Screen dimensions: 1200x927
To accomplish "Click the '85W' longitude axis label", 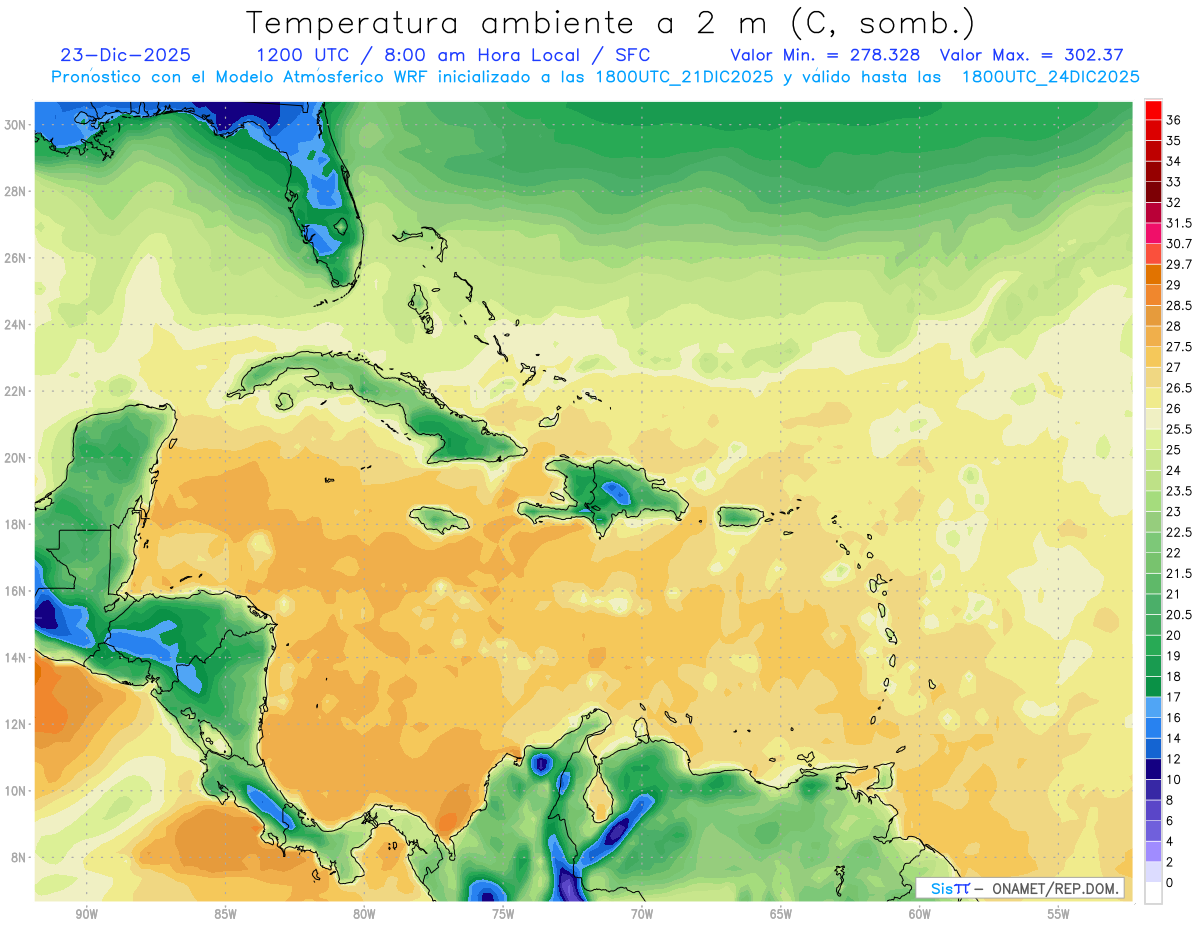I will (x=225, y=914).
